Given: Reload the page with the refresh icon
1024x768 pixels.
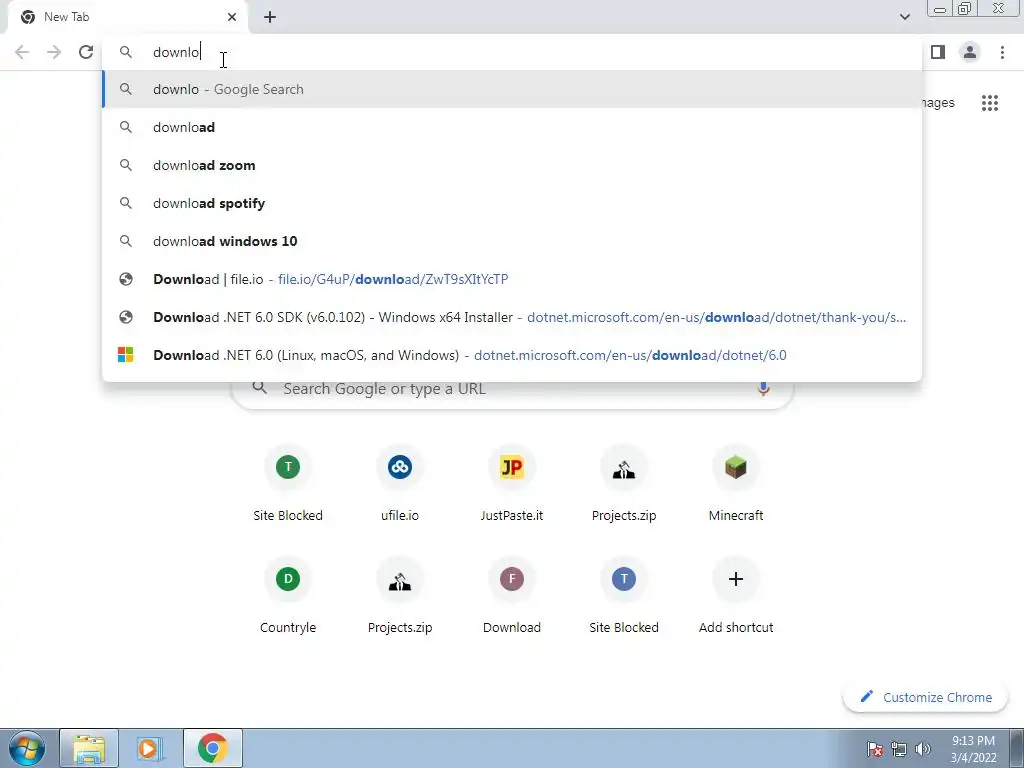Looking at the screenshot, I should 86,52.
